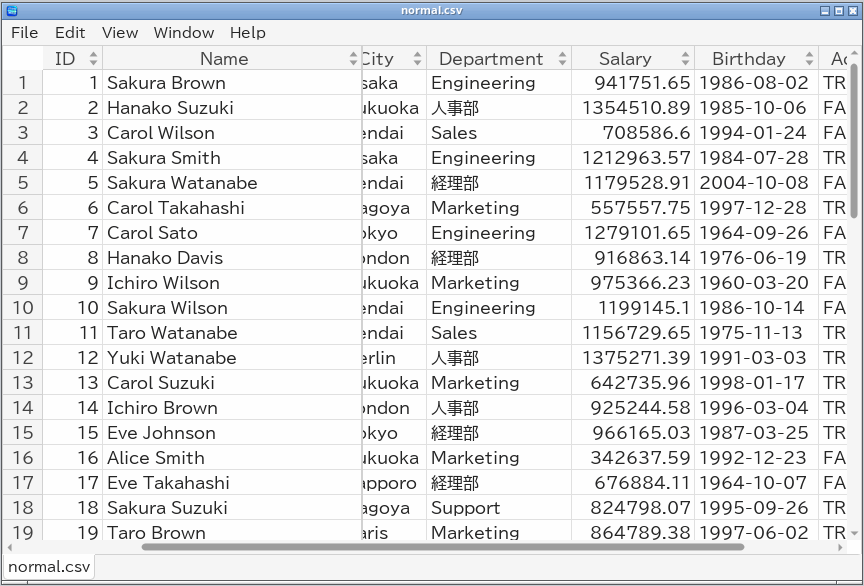Select row header 13
The image size is (864, 586).
23,383
